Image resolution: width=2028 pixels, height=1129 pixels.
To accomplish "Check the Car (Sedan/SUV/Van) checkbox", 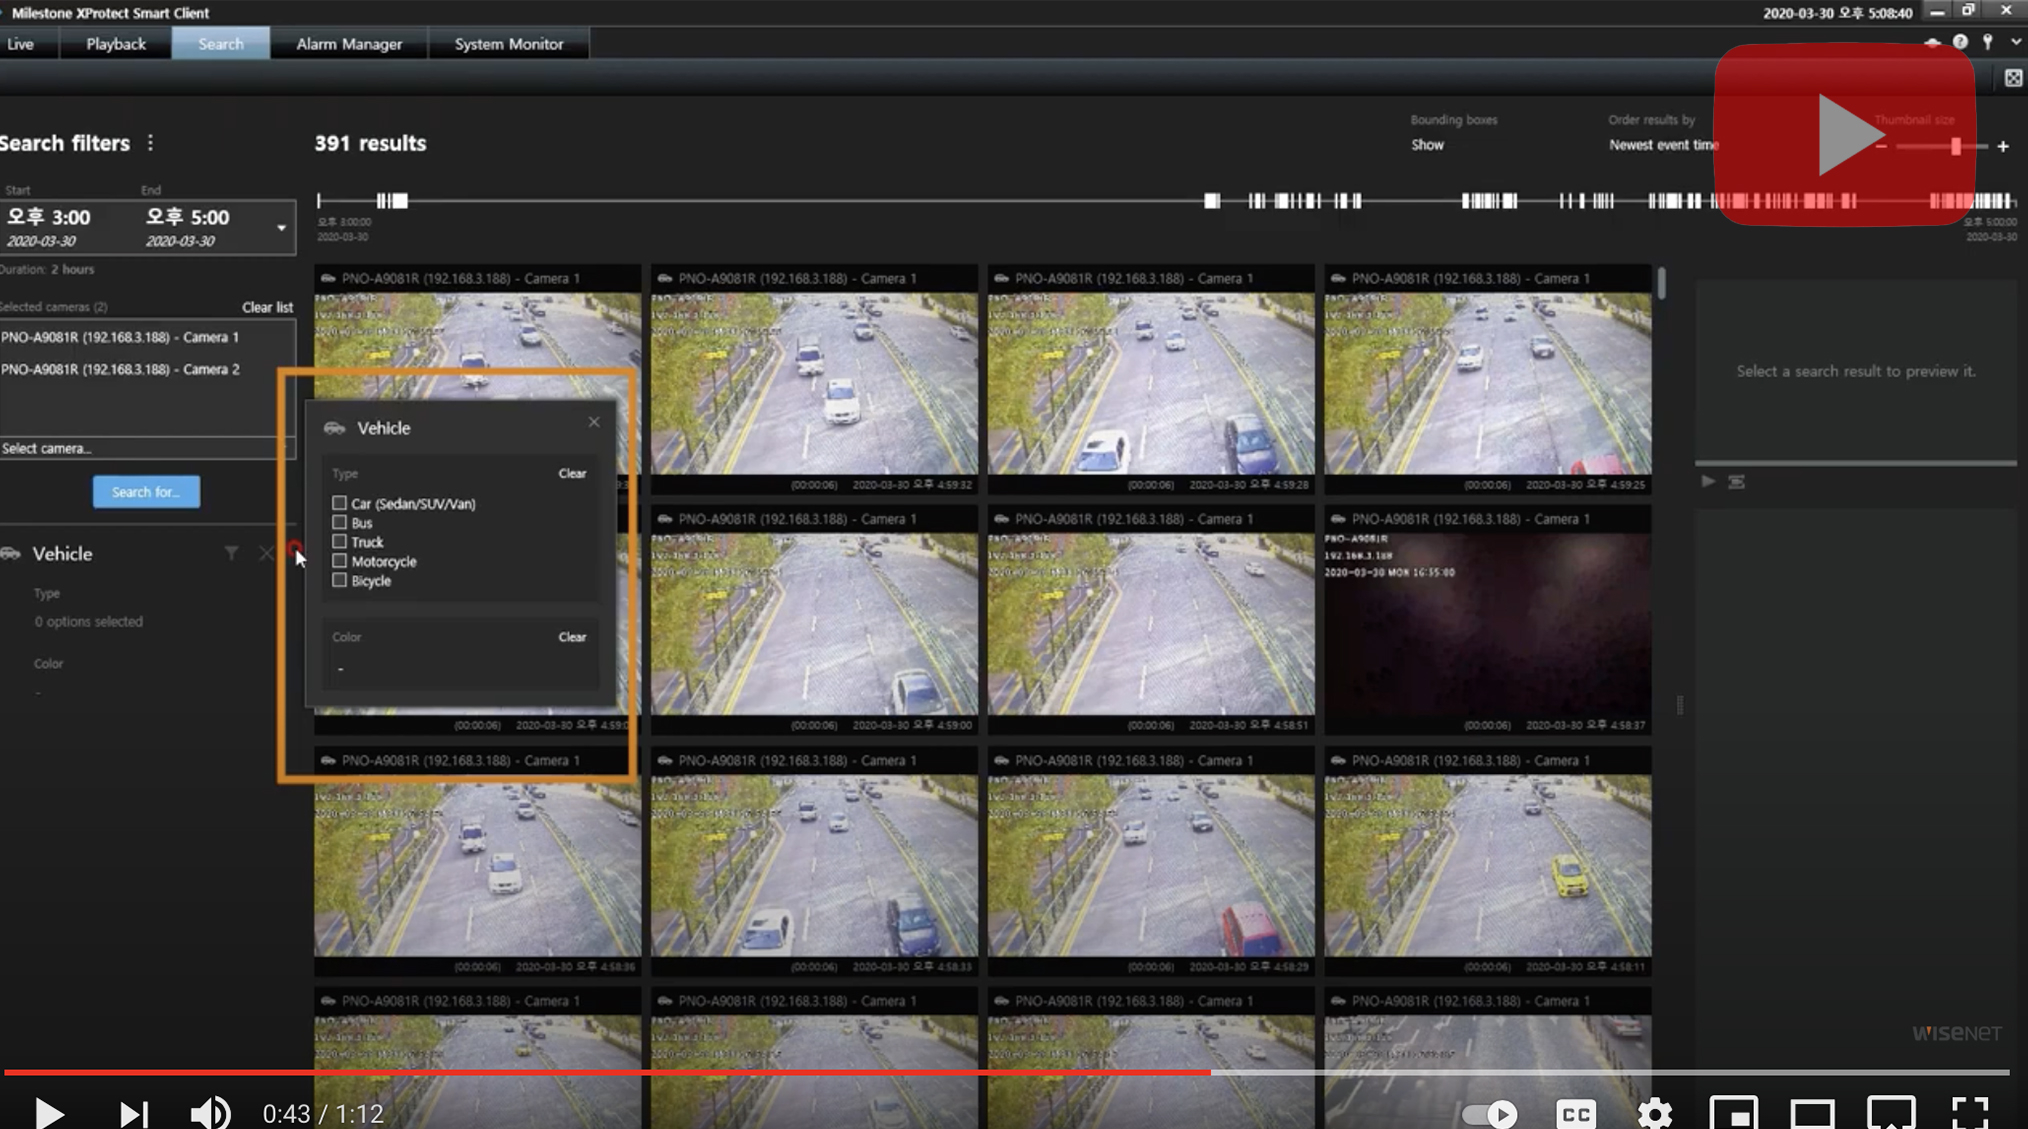I will pyautogui.click(x=340, y=503).
